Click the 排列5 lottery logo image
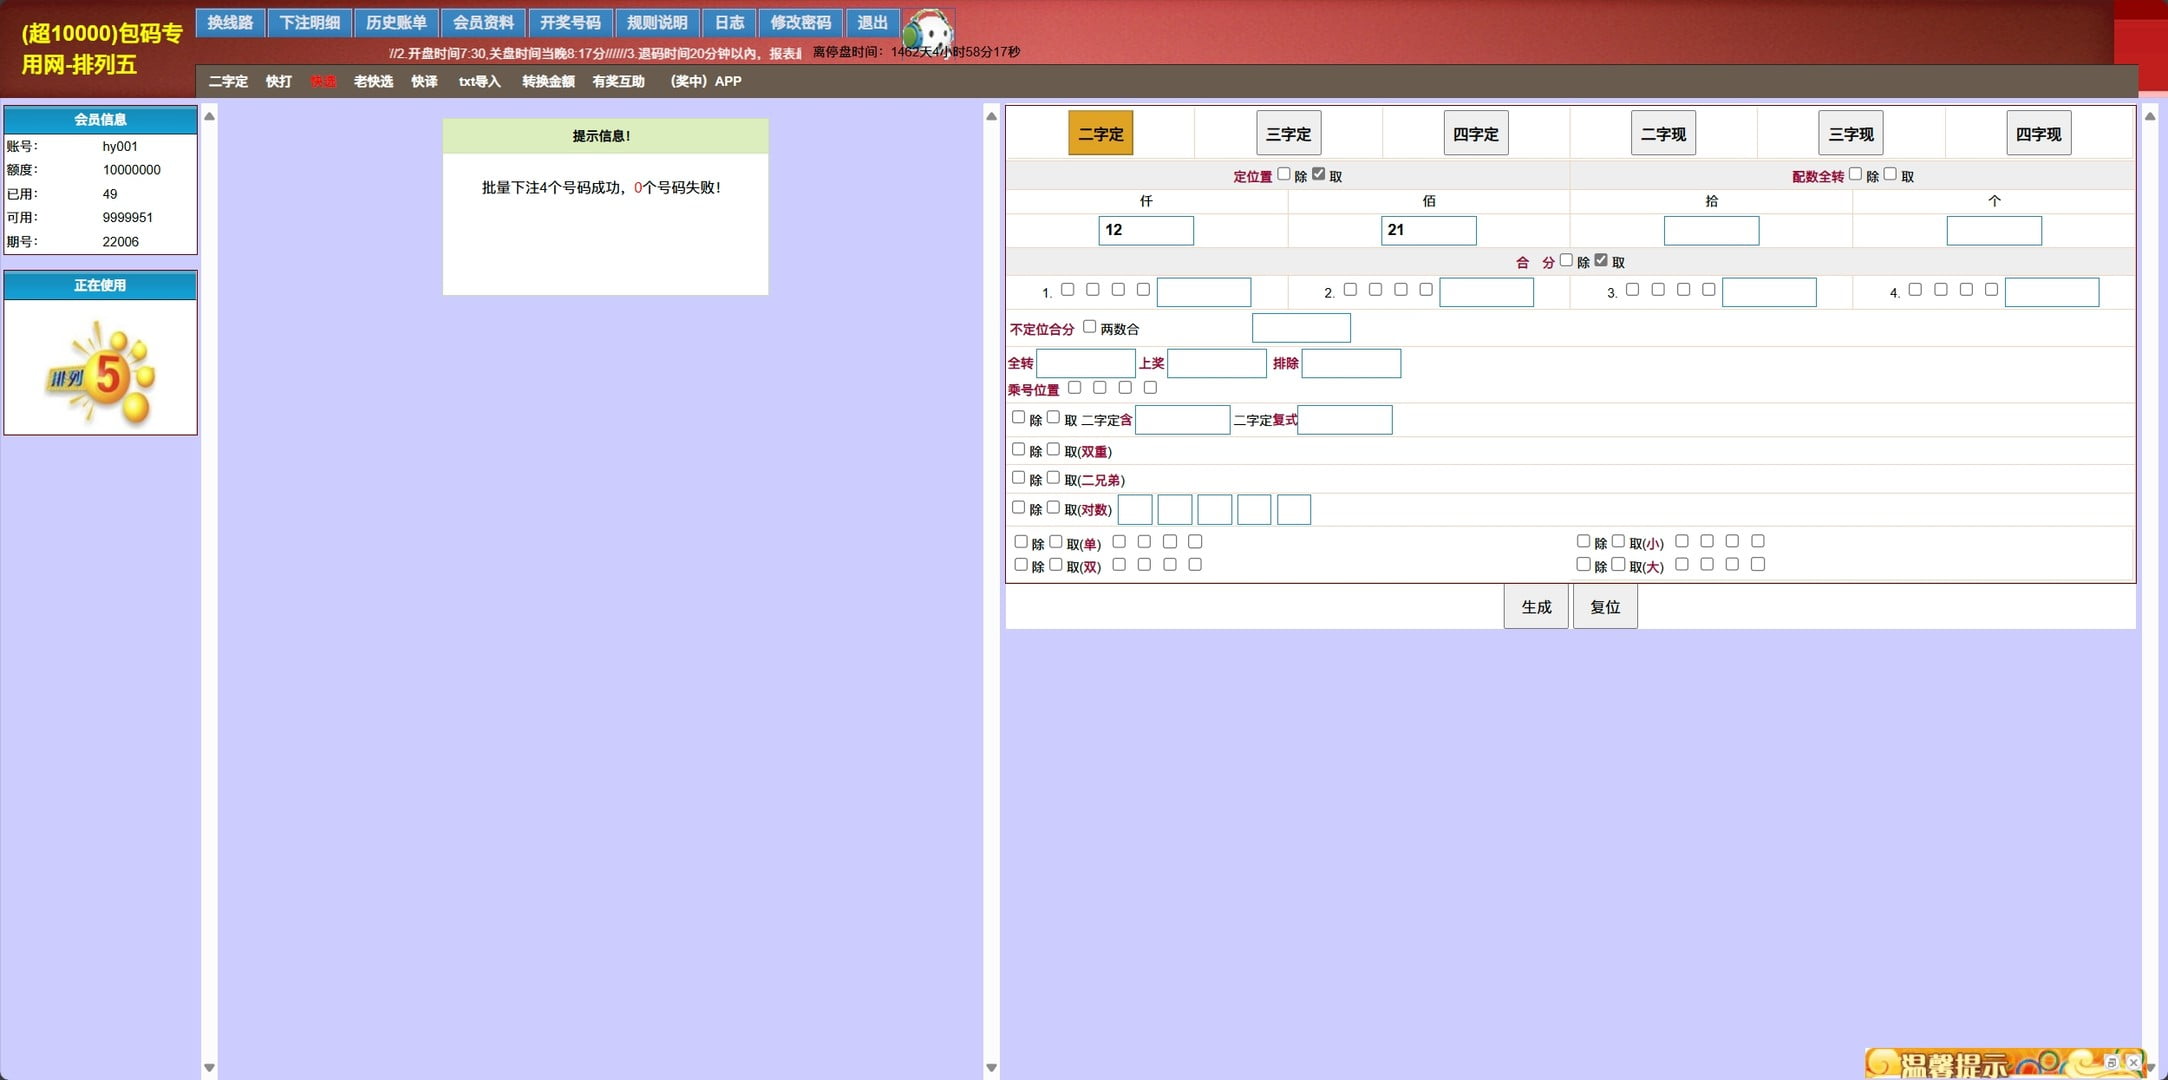Screen dimensions: 2168x1080 (x=100, y=372)
